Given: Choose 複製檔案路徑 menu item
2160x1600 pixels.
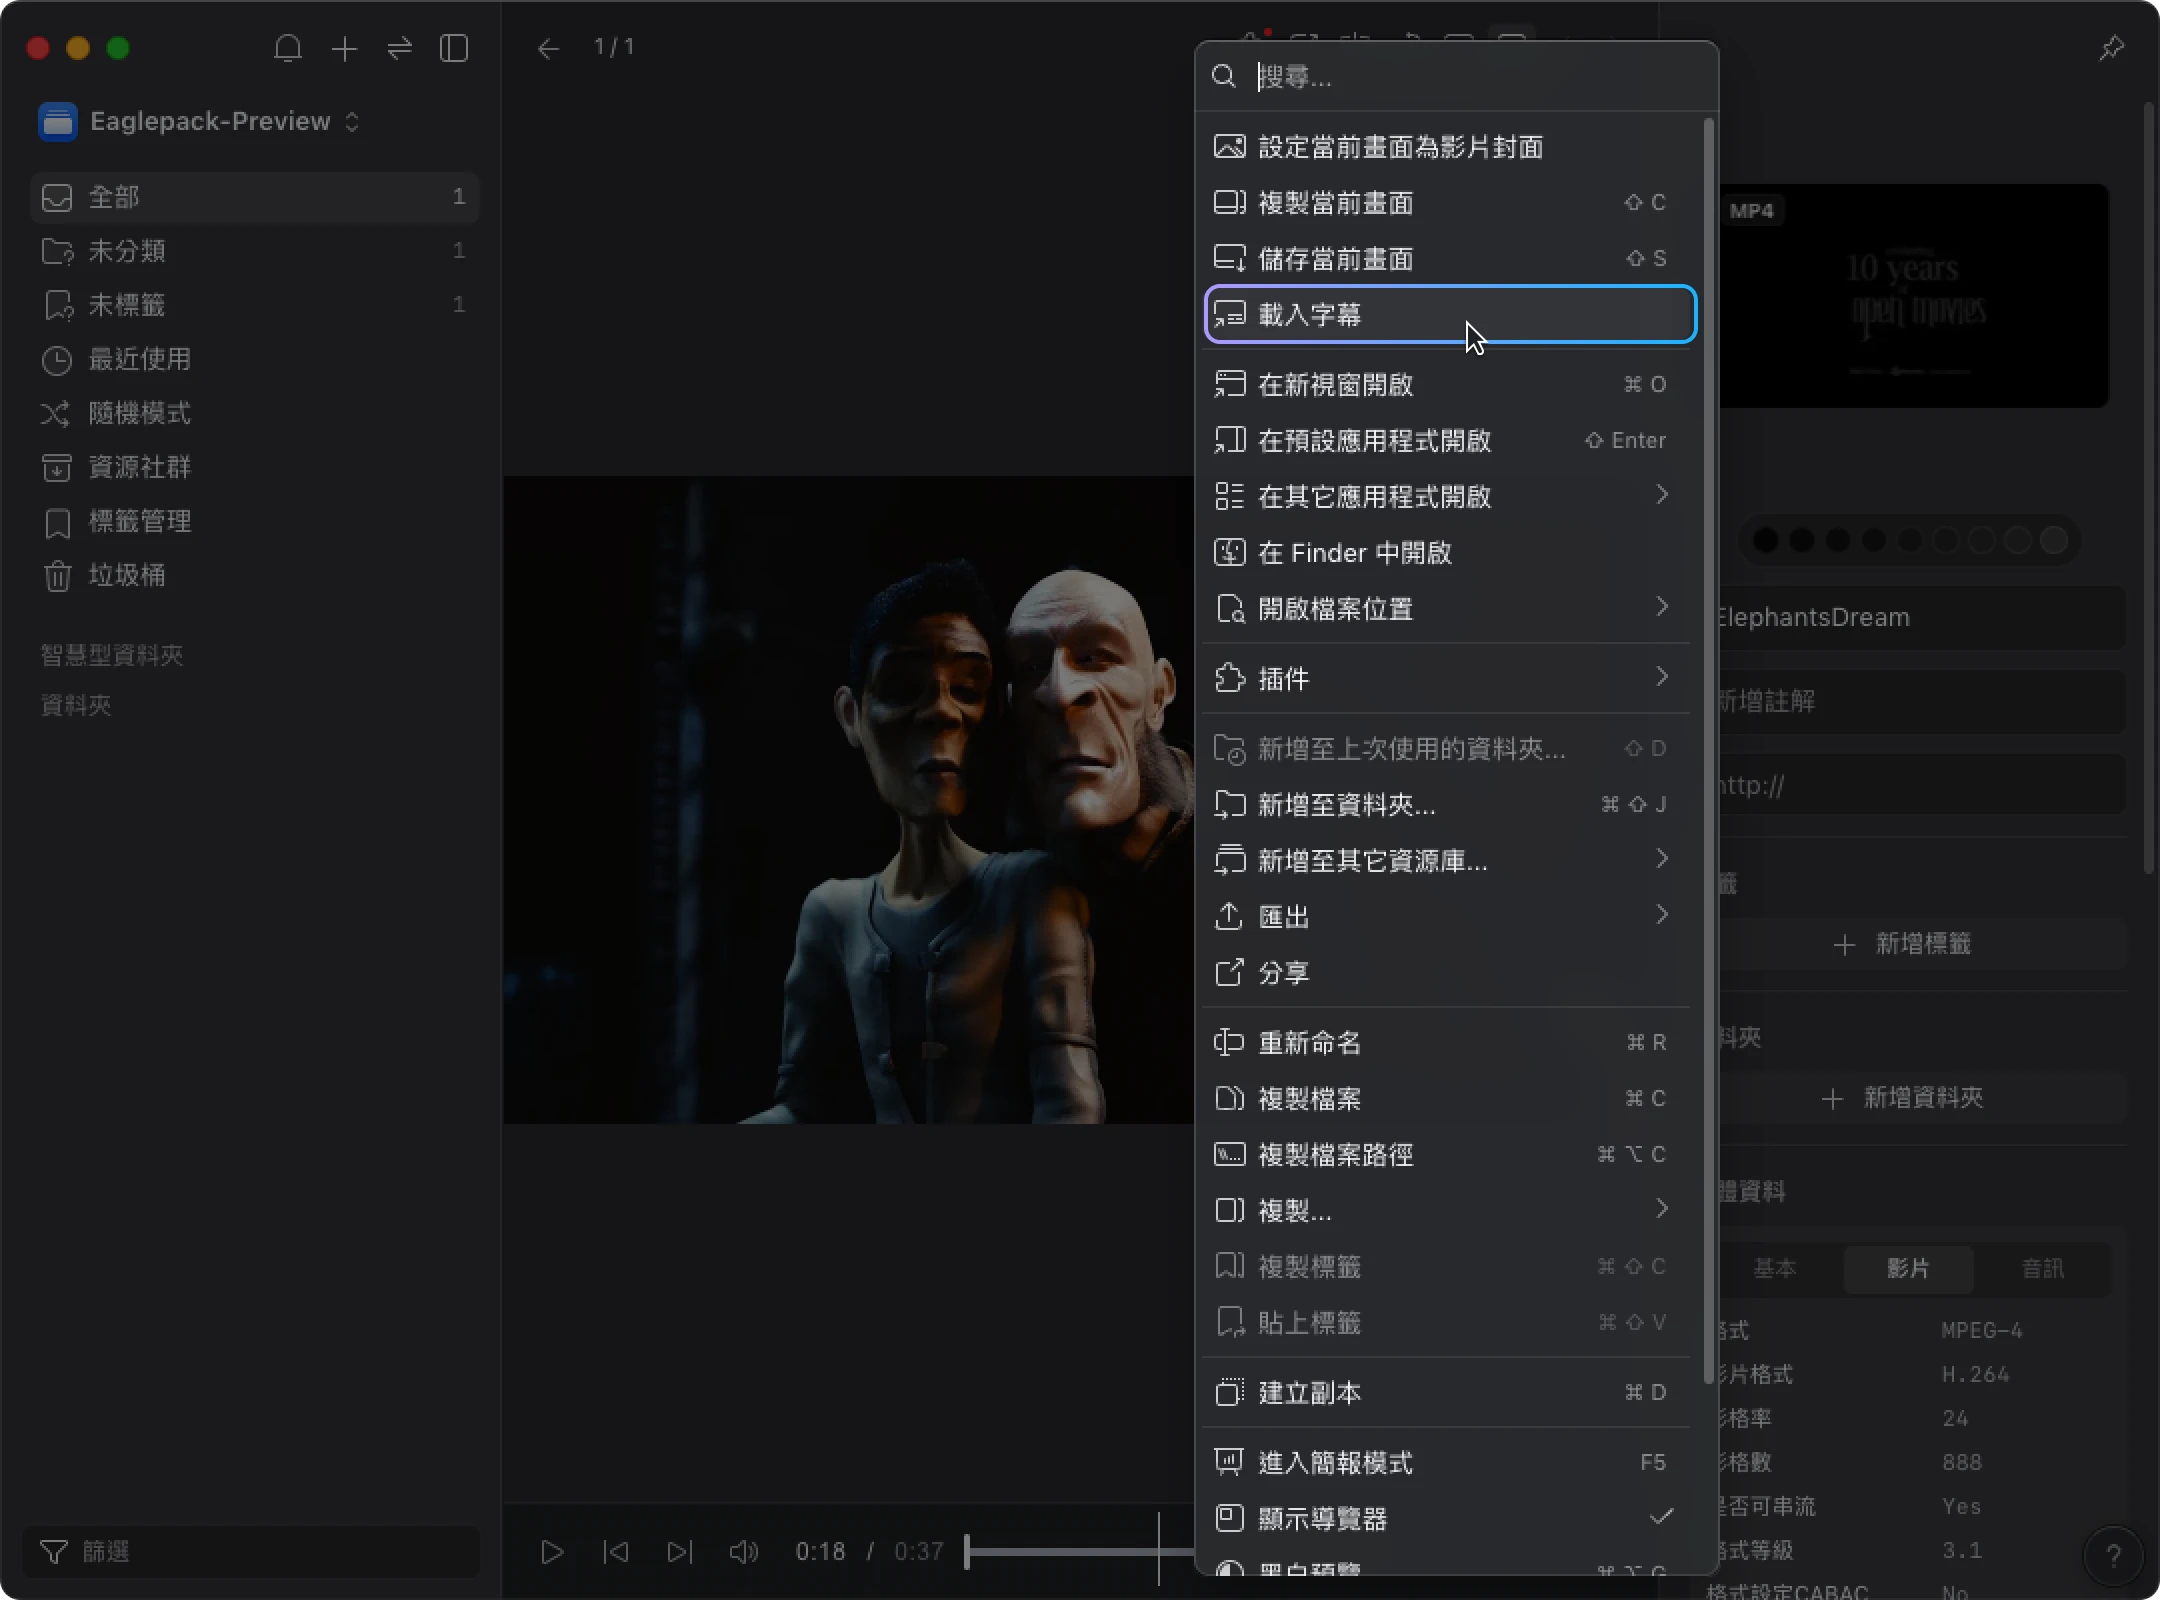Looking at the screenshot, I should coord(1450,1155).
